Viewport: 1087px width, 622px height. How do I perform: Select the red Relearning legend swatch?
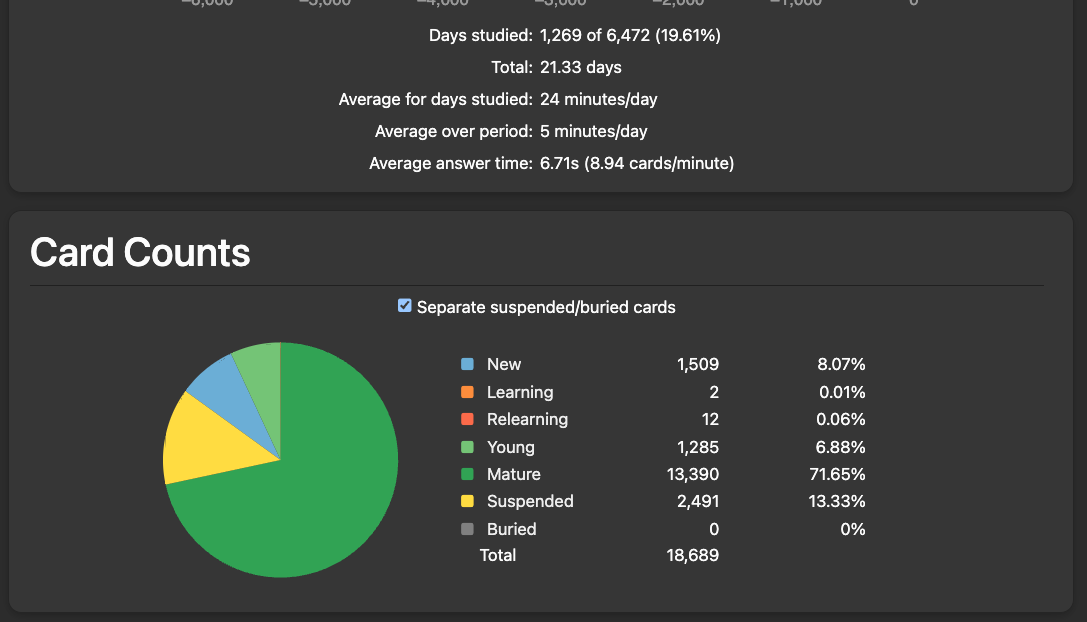[x=467, y=419]
